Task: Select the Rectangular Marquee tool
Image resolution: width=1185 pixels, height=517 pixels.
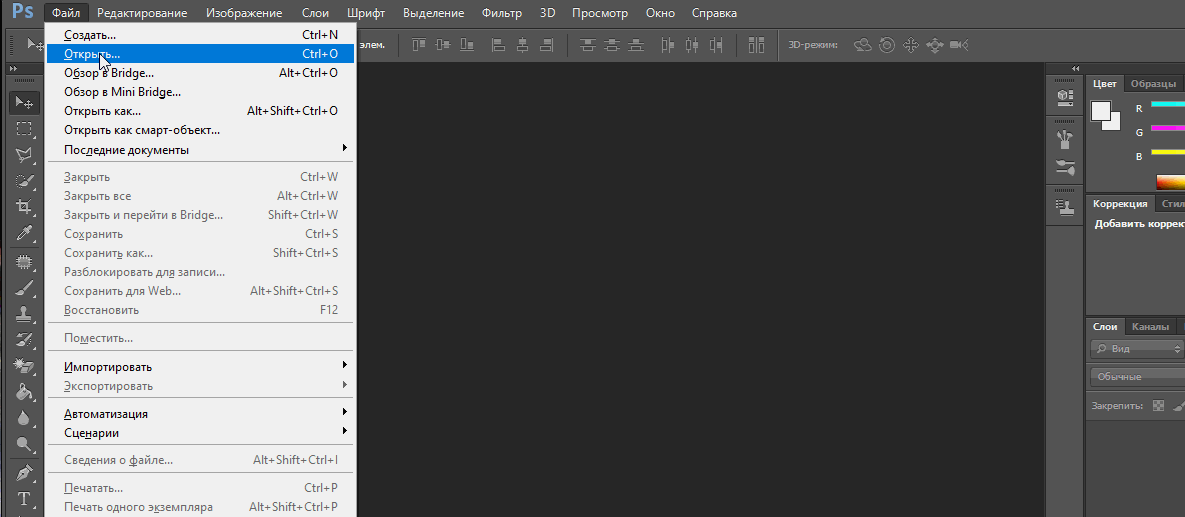Action: (24, 128)
